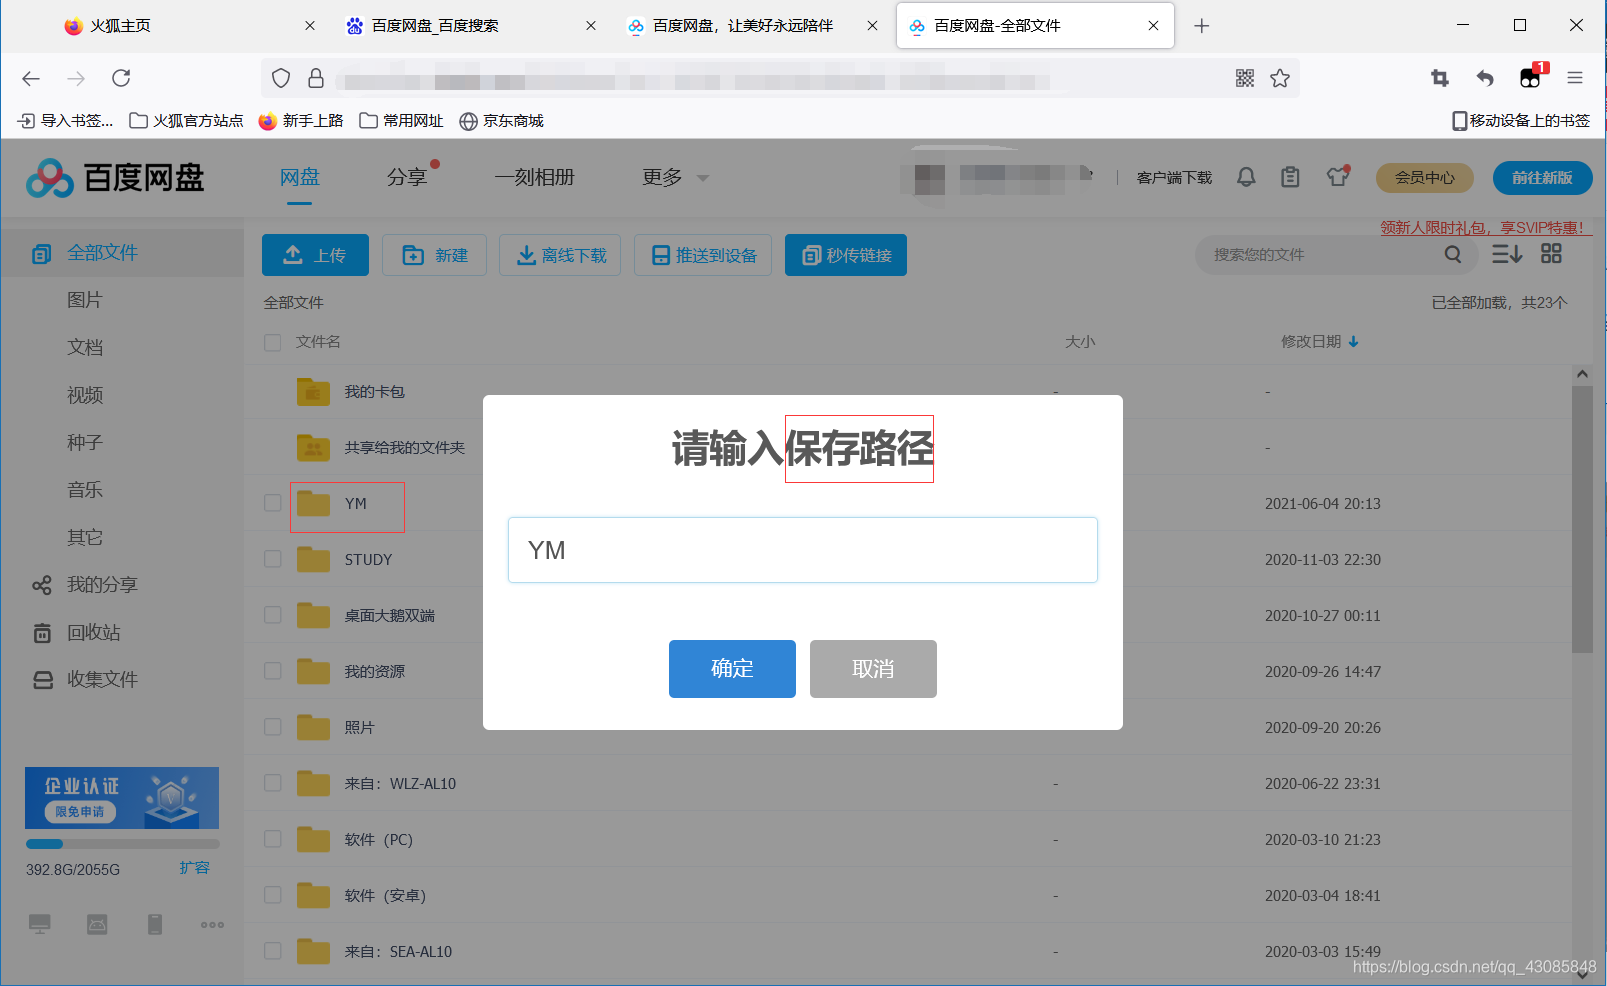The width and height of the screenshot is (1607, 986).
Task: Open 客户端下载 link
Action: pyautogui.click(x=1175, y=178)
